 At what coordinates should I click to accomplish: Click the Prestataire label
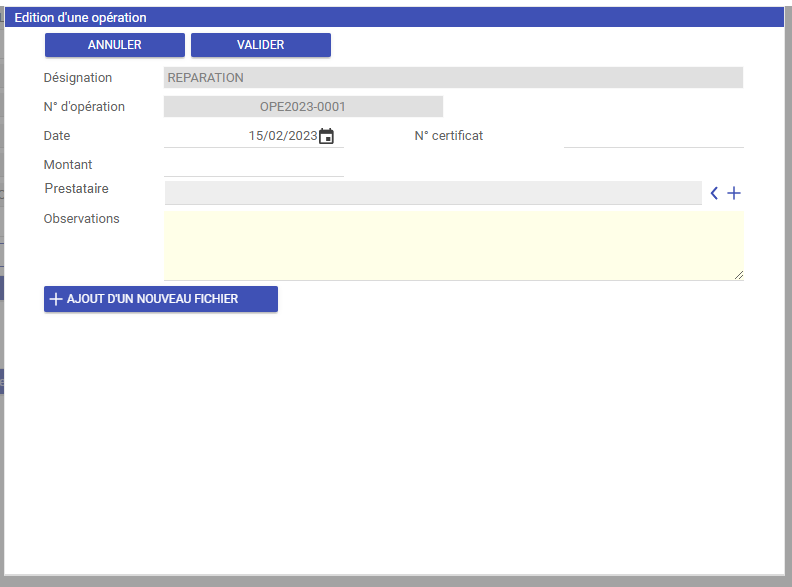coord(76,188)
